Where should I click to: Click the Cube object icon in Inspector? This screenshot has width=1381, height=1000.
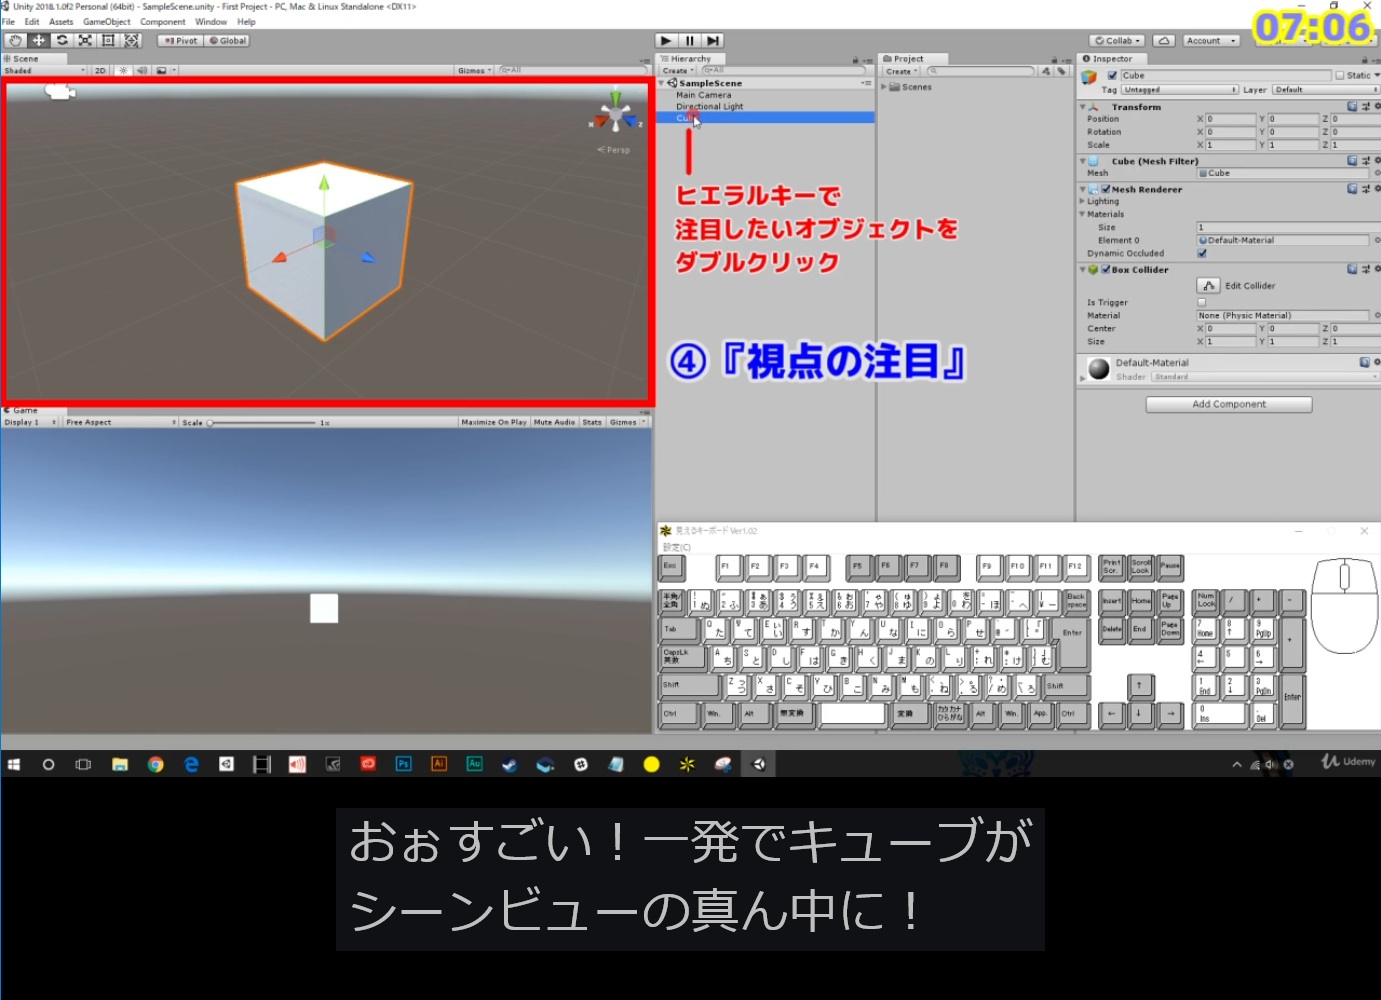[x=1089, y=77]
